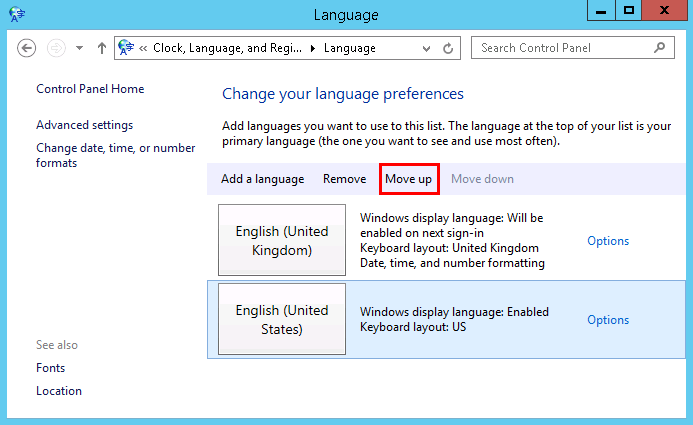Screen dimensions: 693x425
Task: Click the Language breadcrumb in address bar
Action: pos(350,48)
